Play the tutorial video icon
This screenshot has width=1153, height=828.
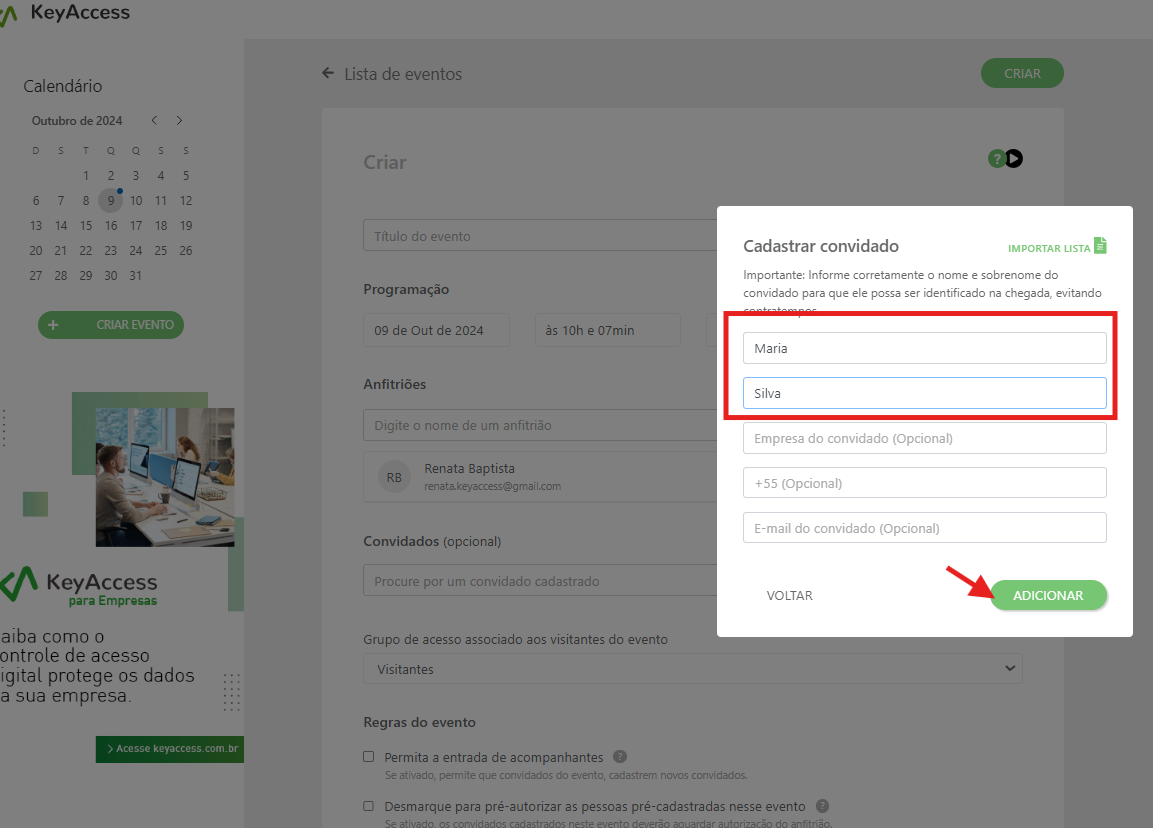point(1014,158)
